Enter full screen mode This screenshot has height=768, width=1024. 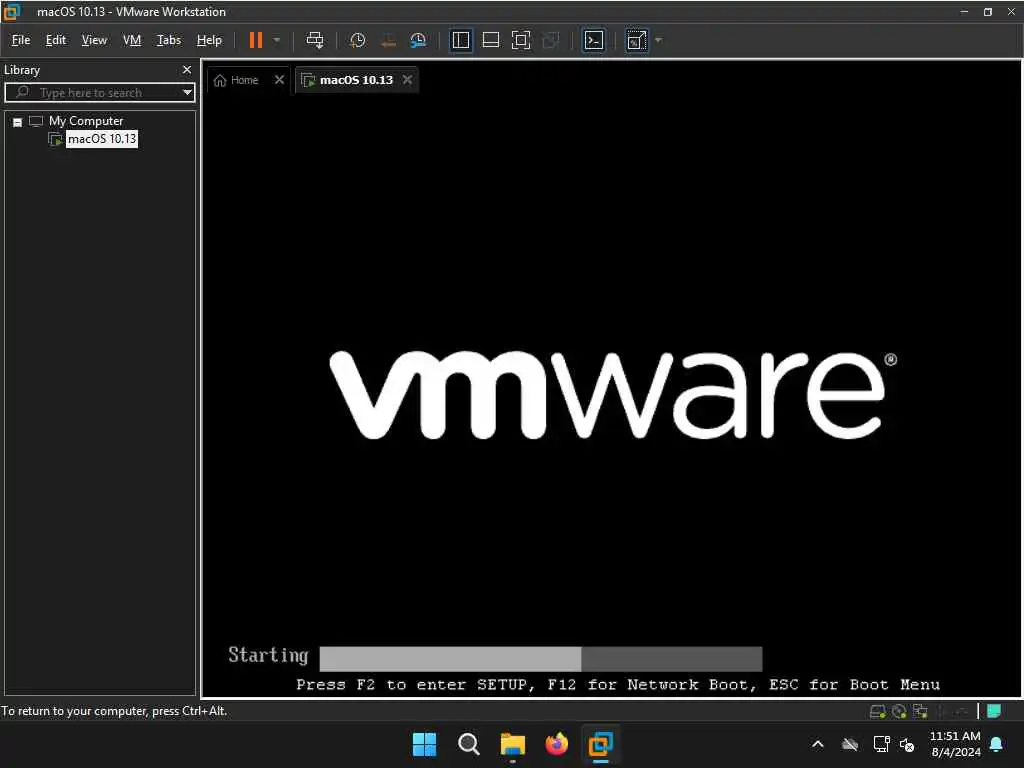pyautogui.click(x=520, y=40)
